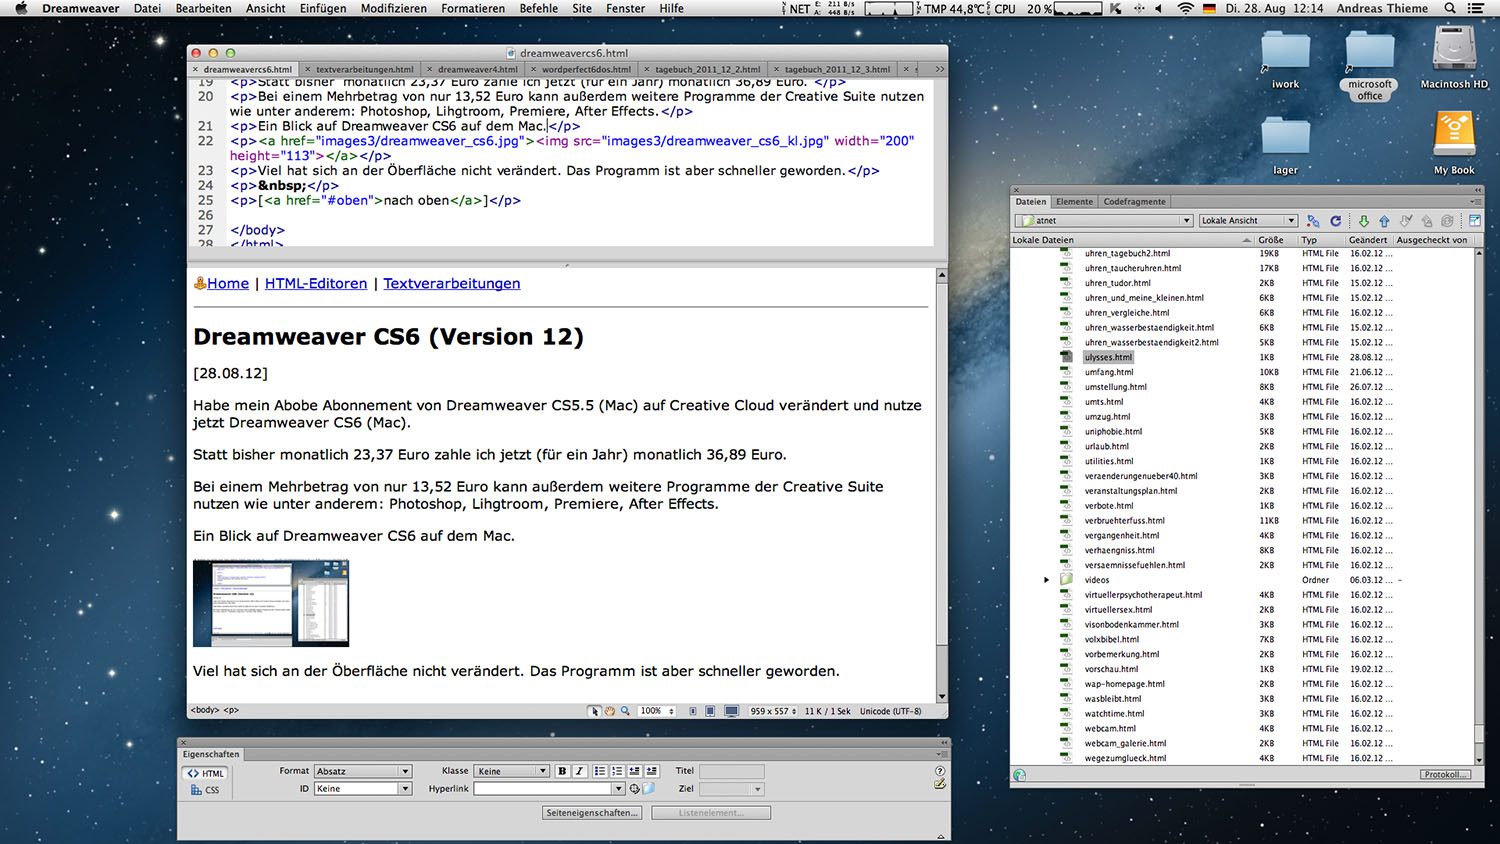Select the Hand tool in status bar
Viewport: 1500px width, 844px height.
610,711
